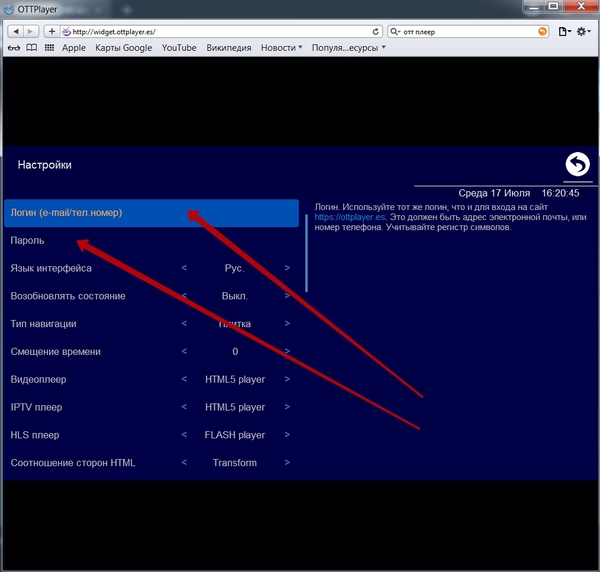Reload the page using the refresh icon
The width and height of the screenshot is (600, 572).
(x=374, y=31)
